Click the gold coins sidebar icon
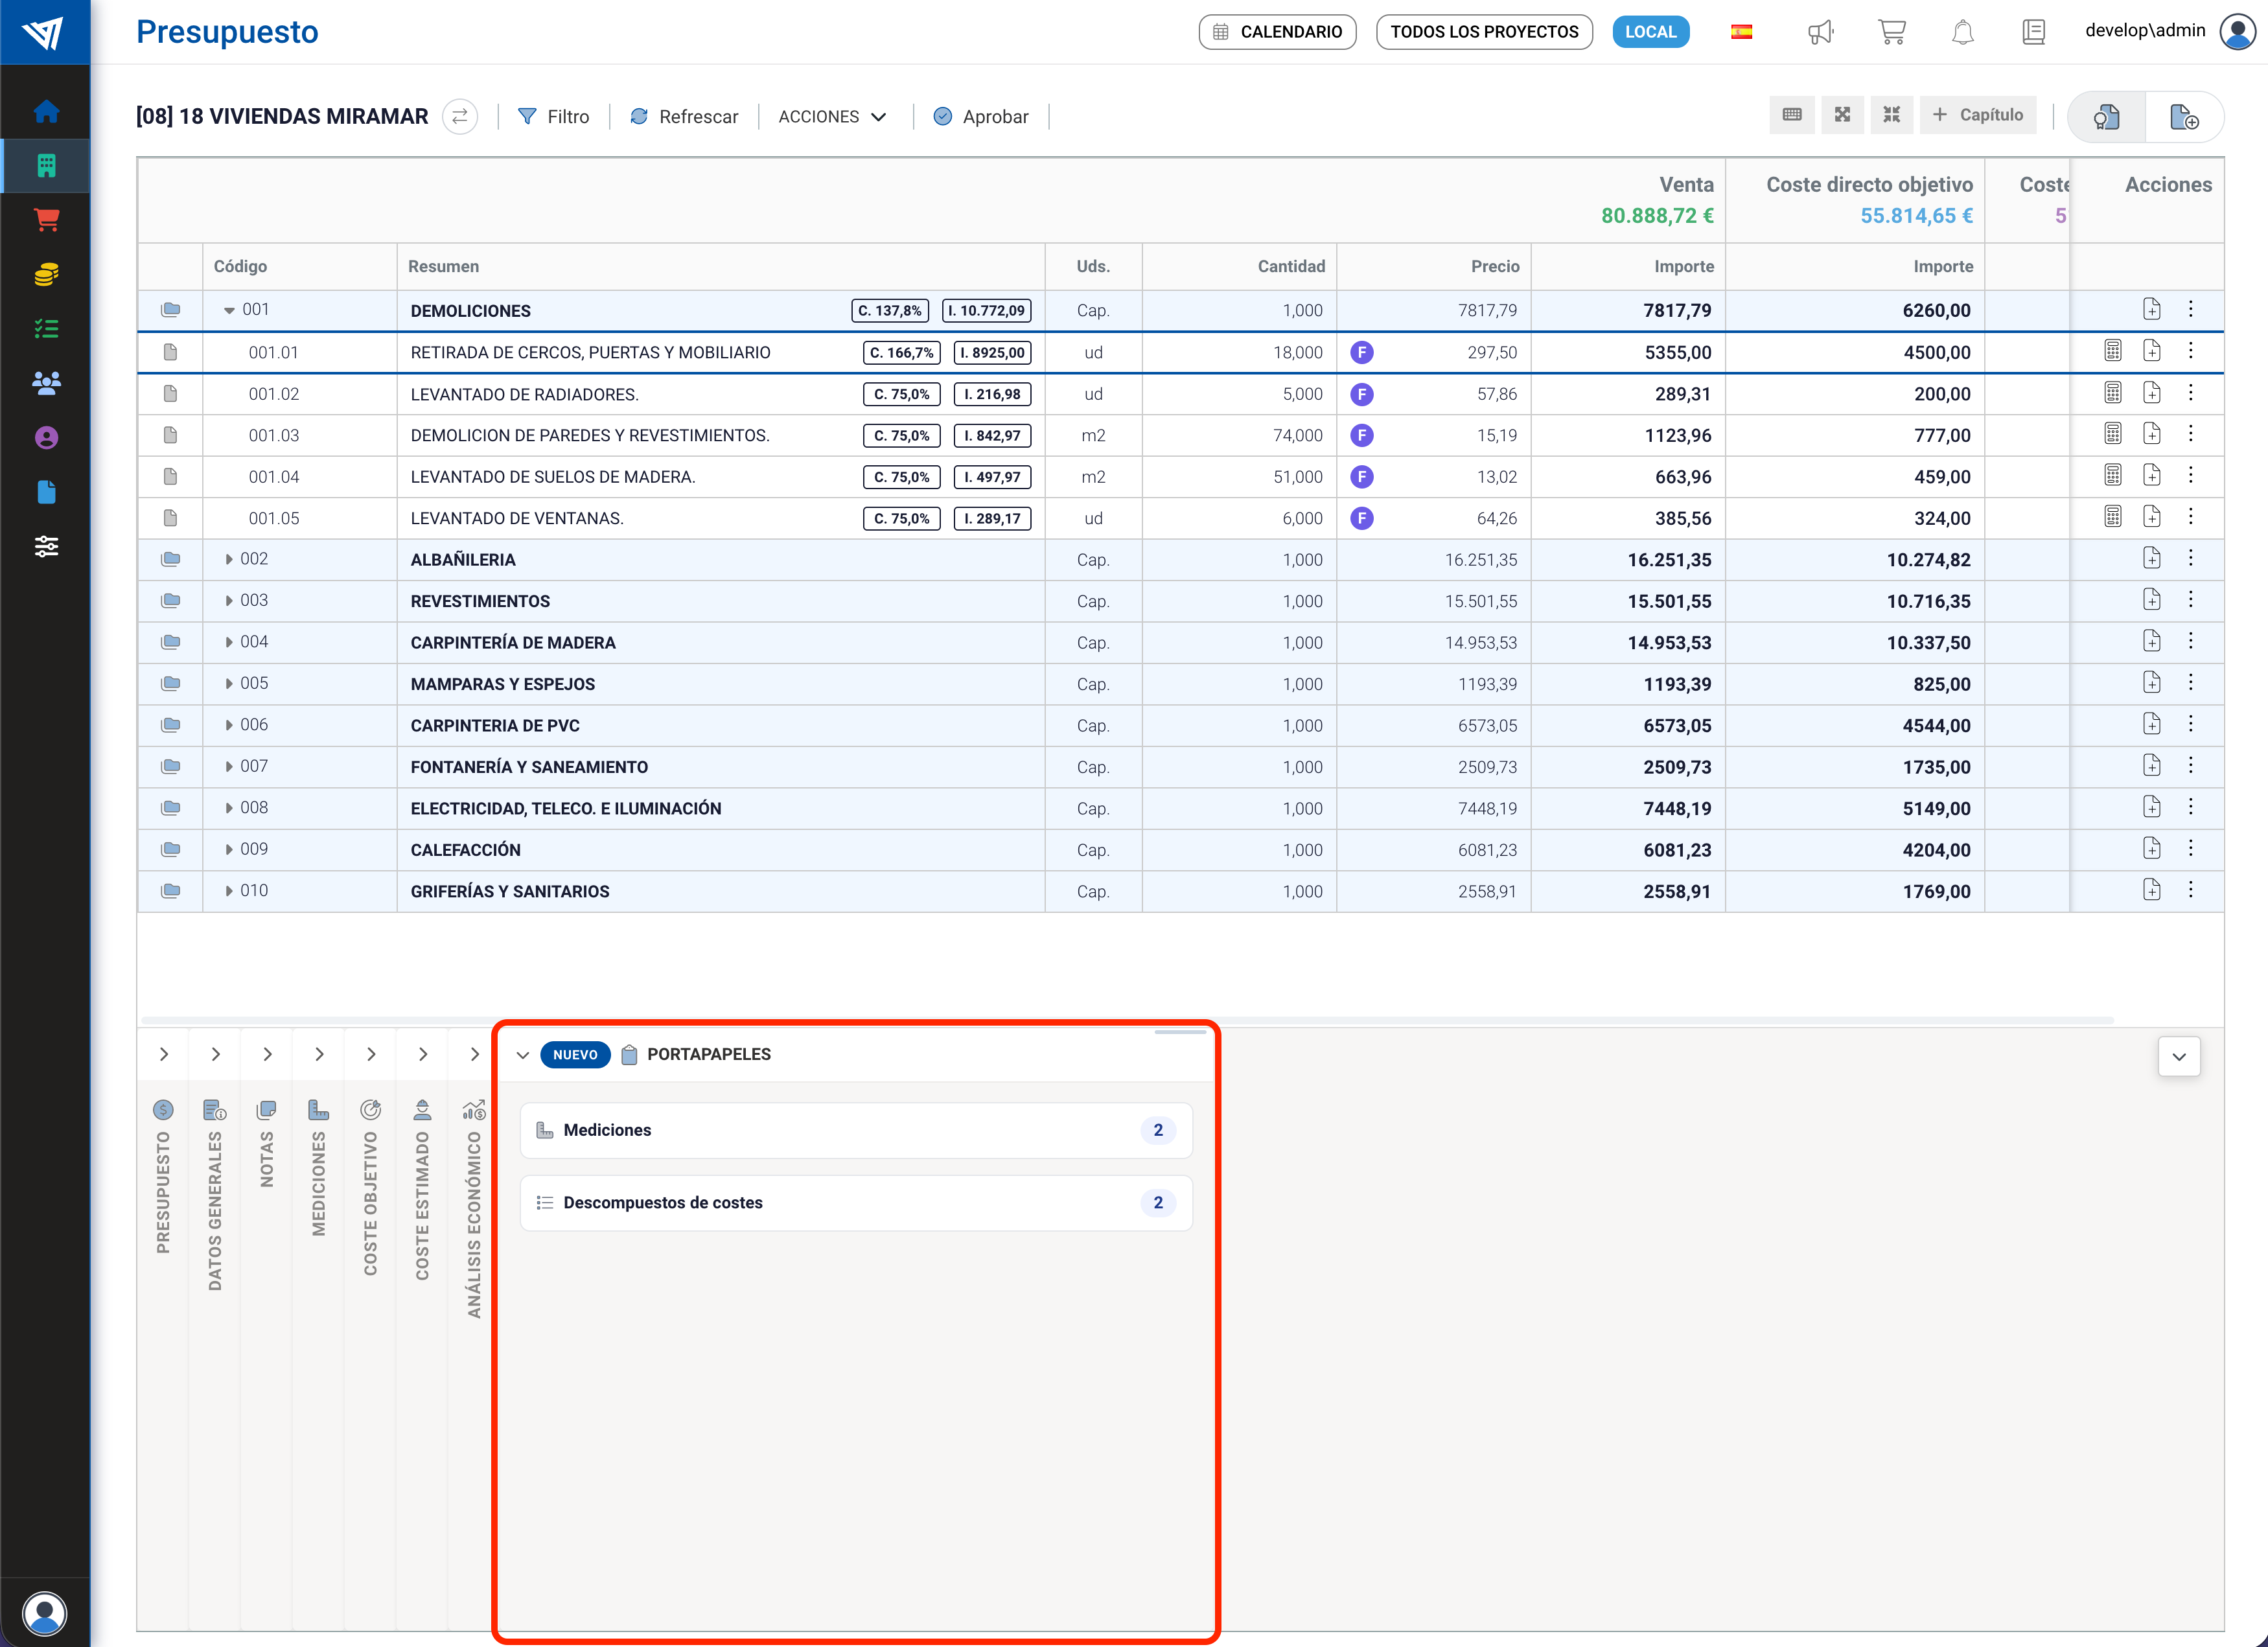 [46, 274]
